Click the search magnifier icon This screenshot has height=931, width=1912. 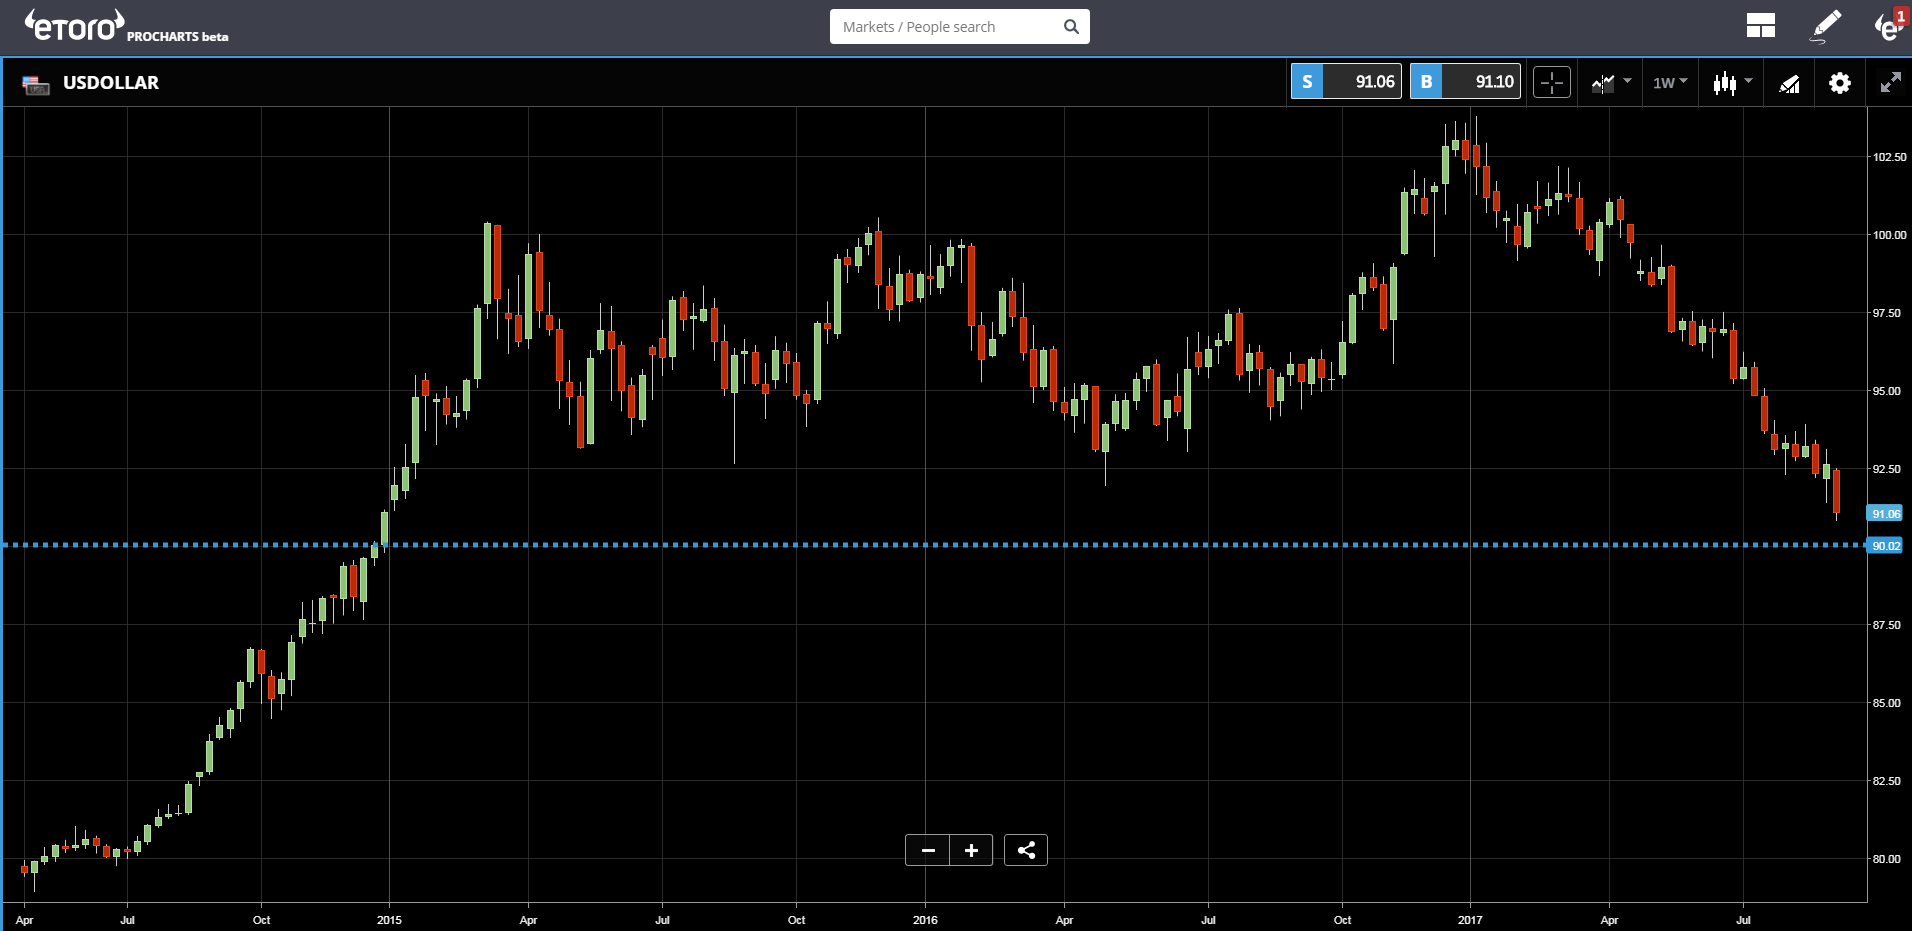pos(1071,27)
